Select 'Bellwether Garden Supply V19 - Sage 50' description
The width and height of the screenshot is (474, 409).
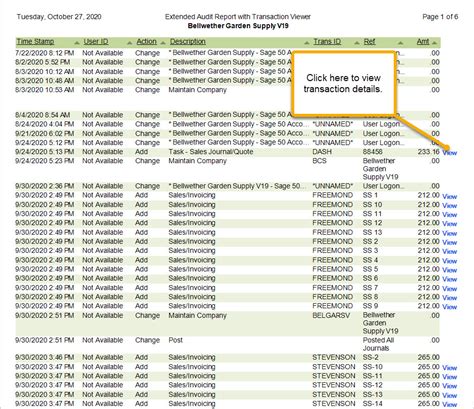237,186
